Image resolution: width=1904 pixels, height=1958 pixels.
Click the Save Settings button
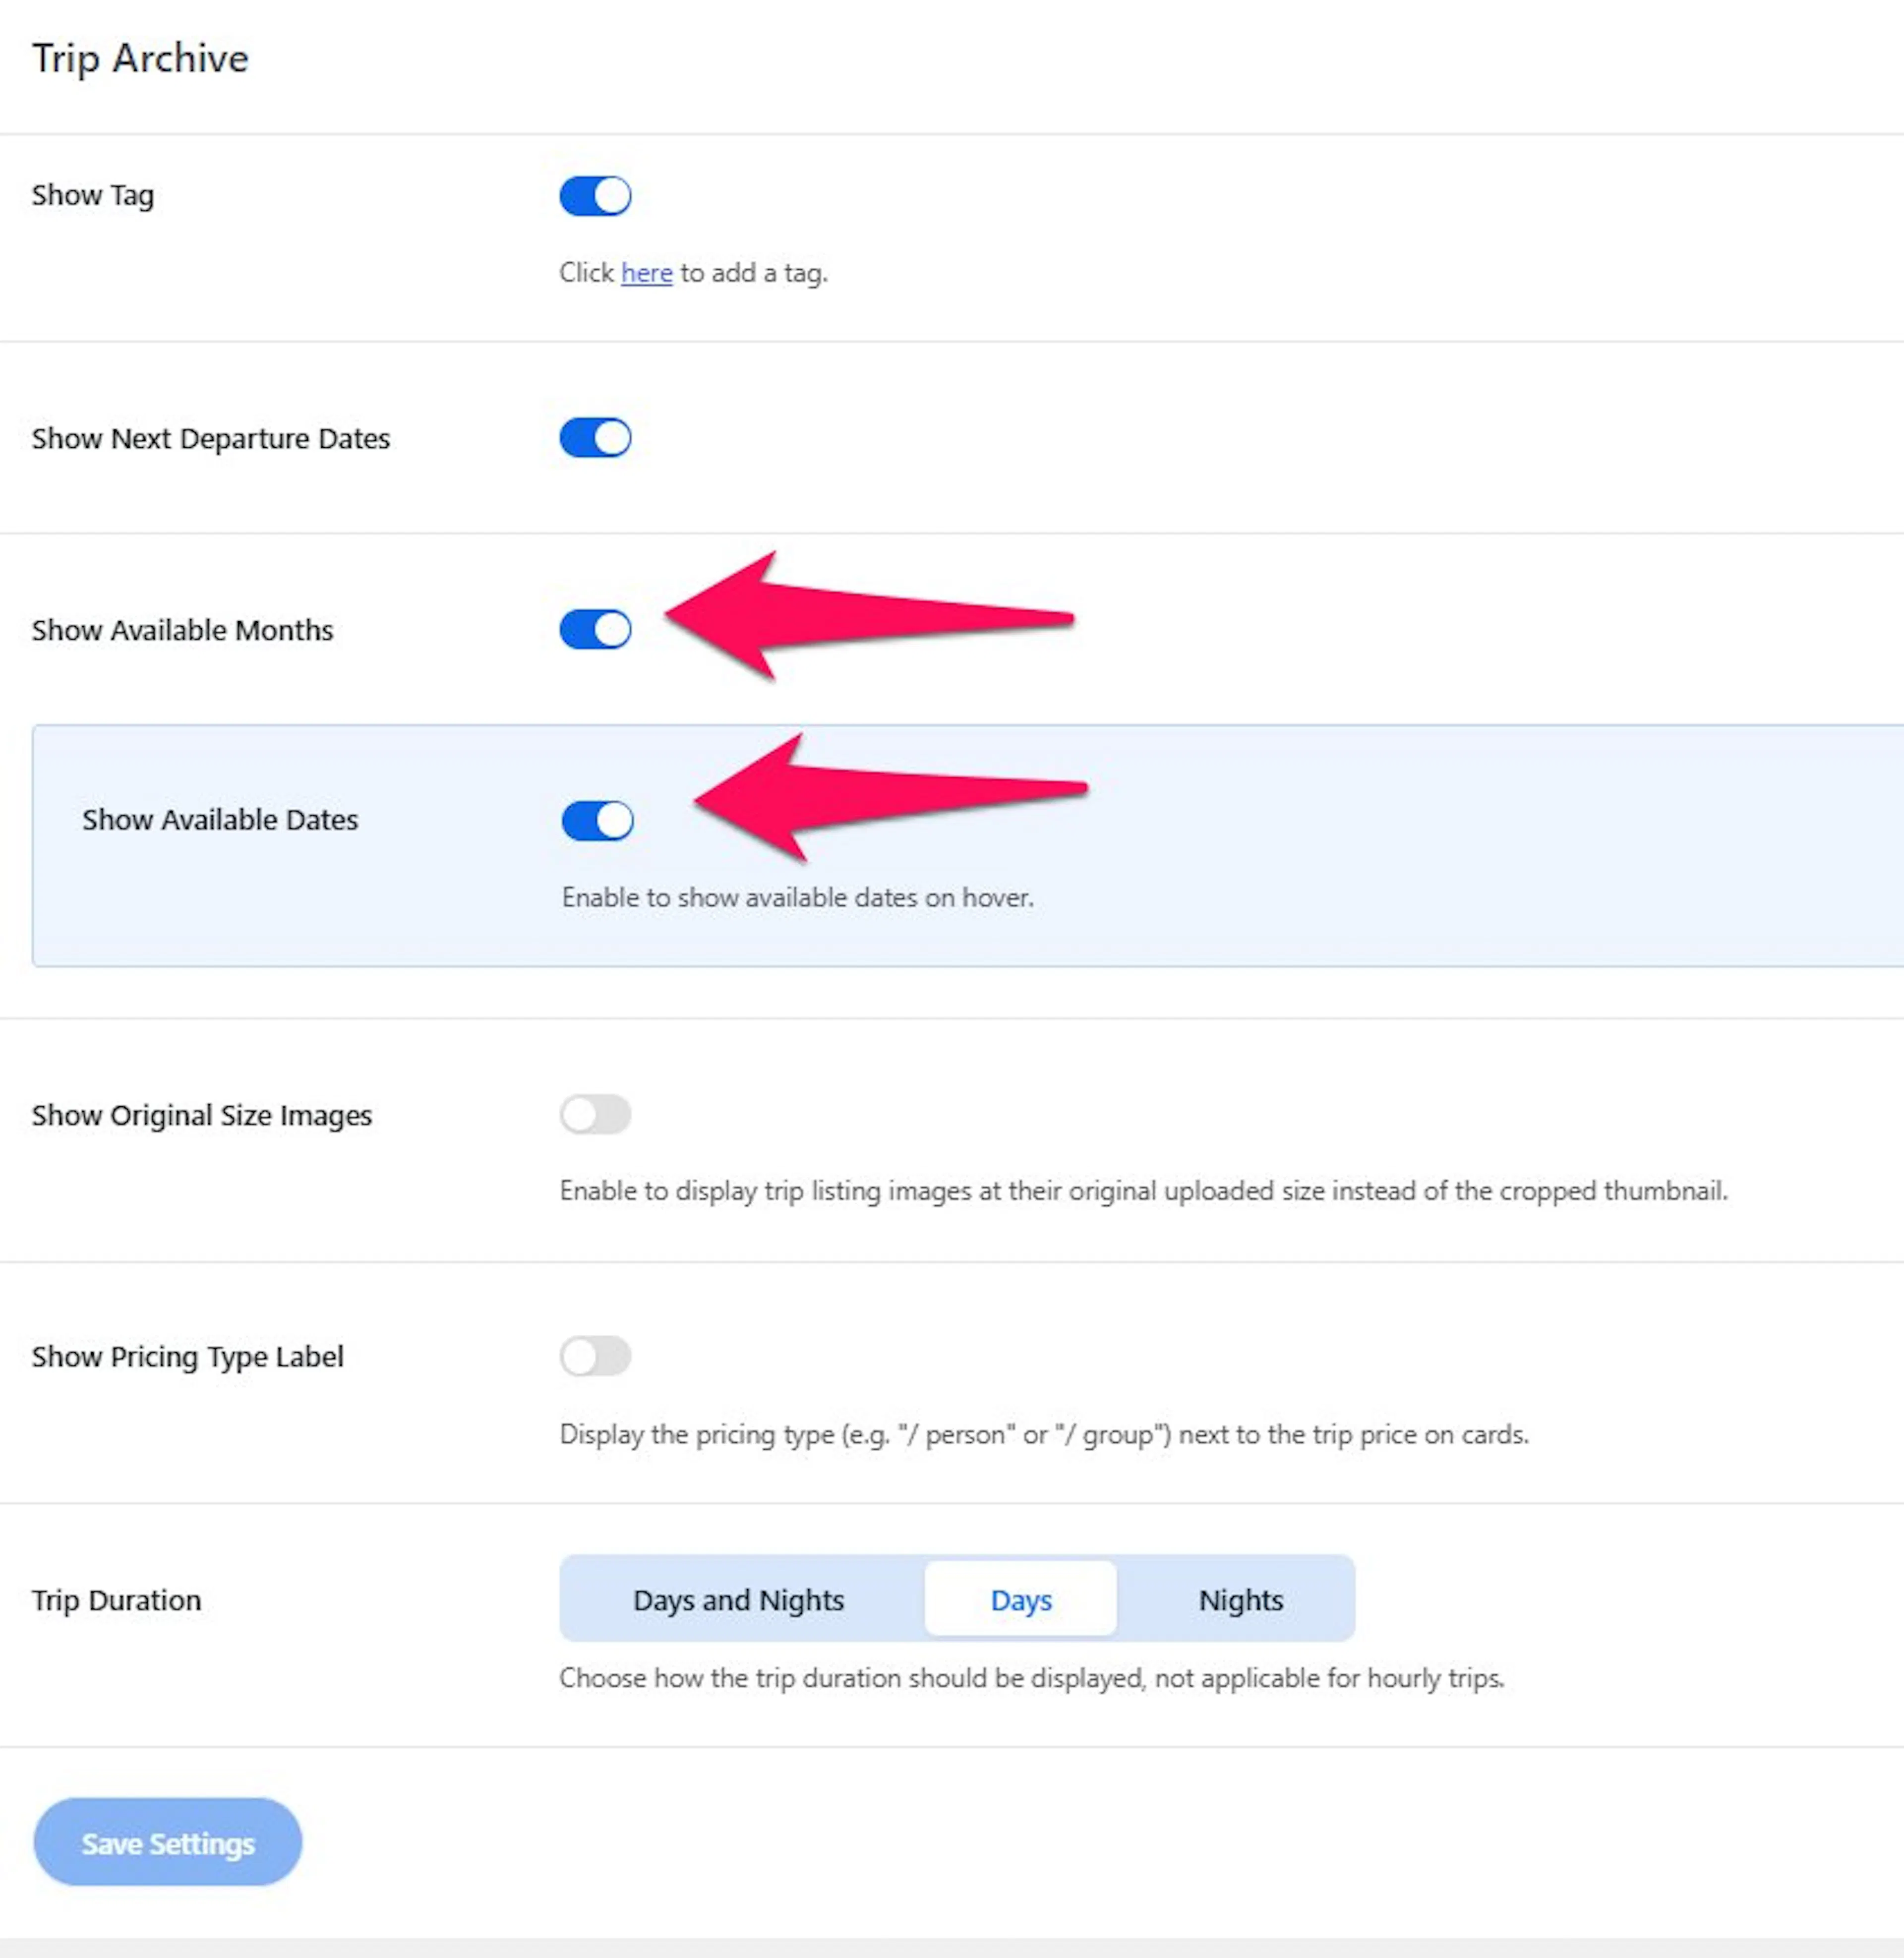168,1843
